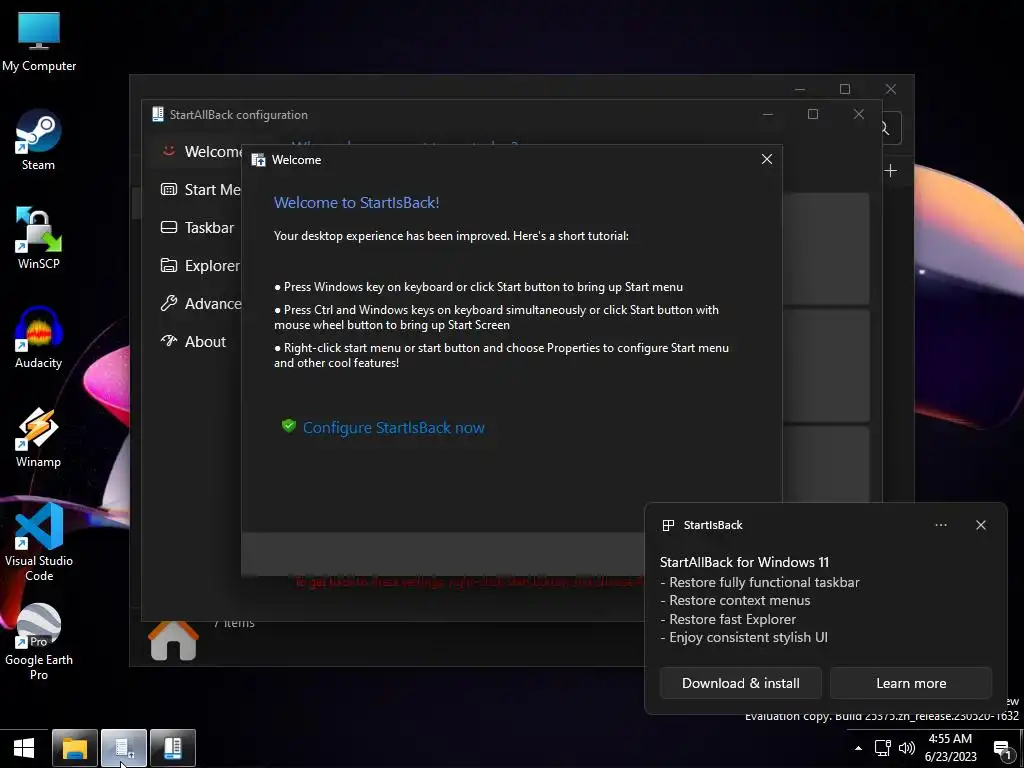
Task: Open the WinSCP desktop shortcut
Action: (39, 239)
